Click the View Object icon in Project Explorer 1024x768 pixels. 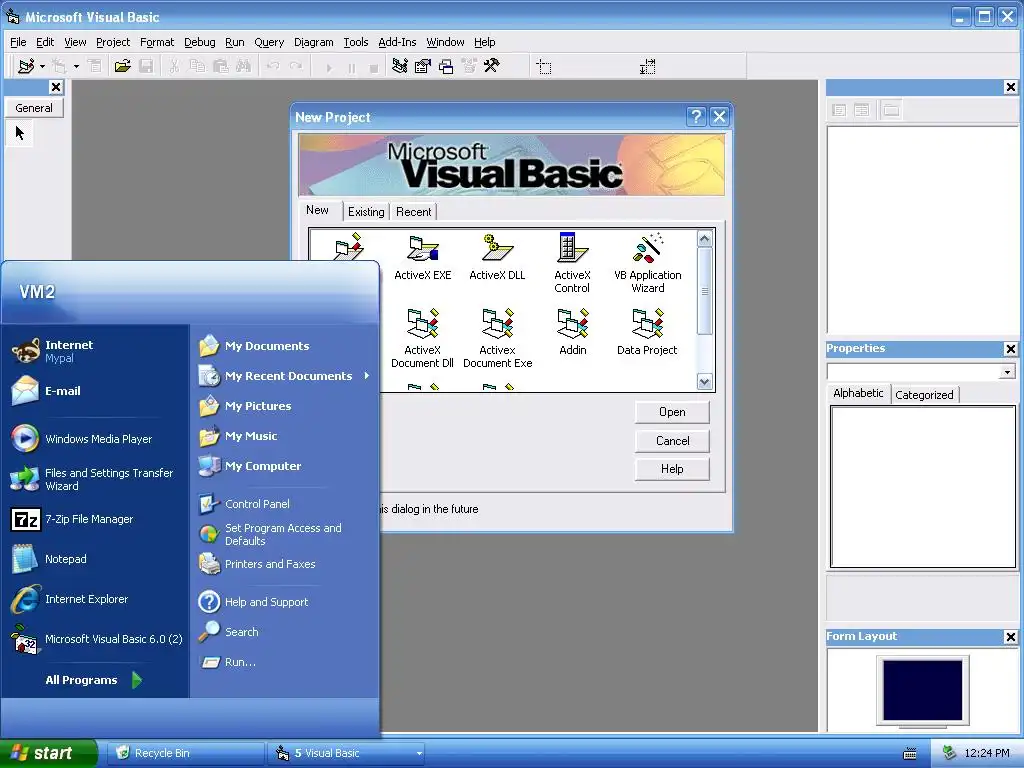click(862, 110)
